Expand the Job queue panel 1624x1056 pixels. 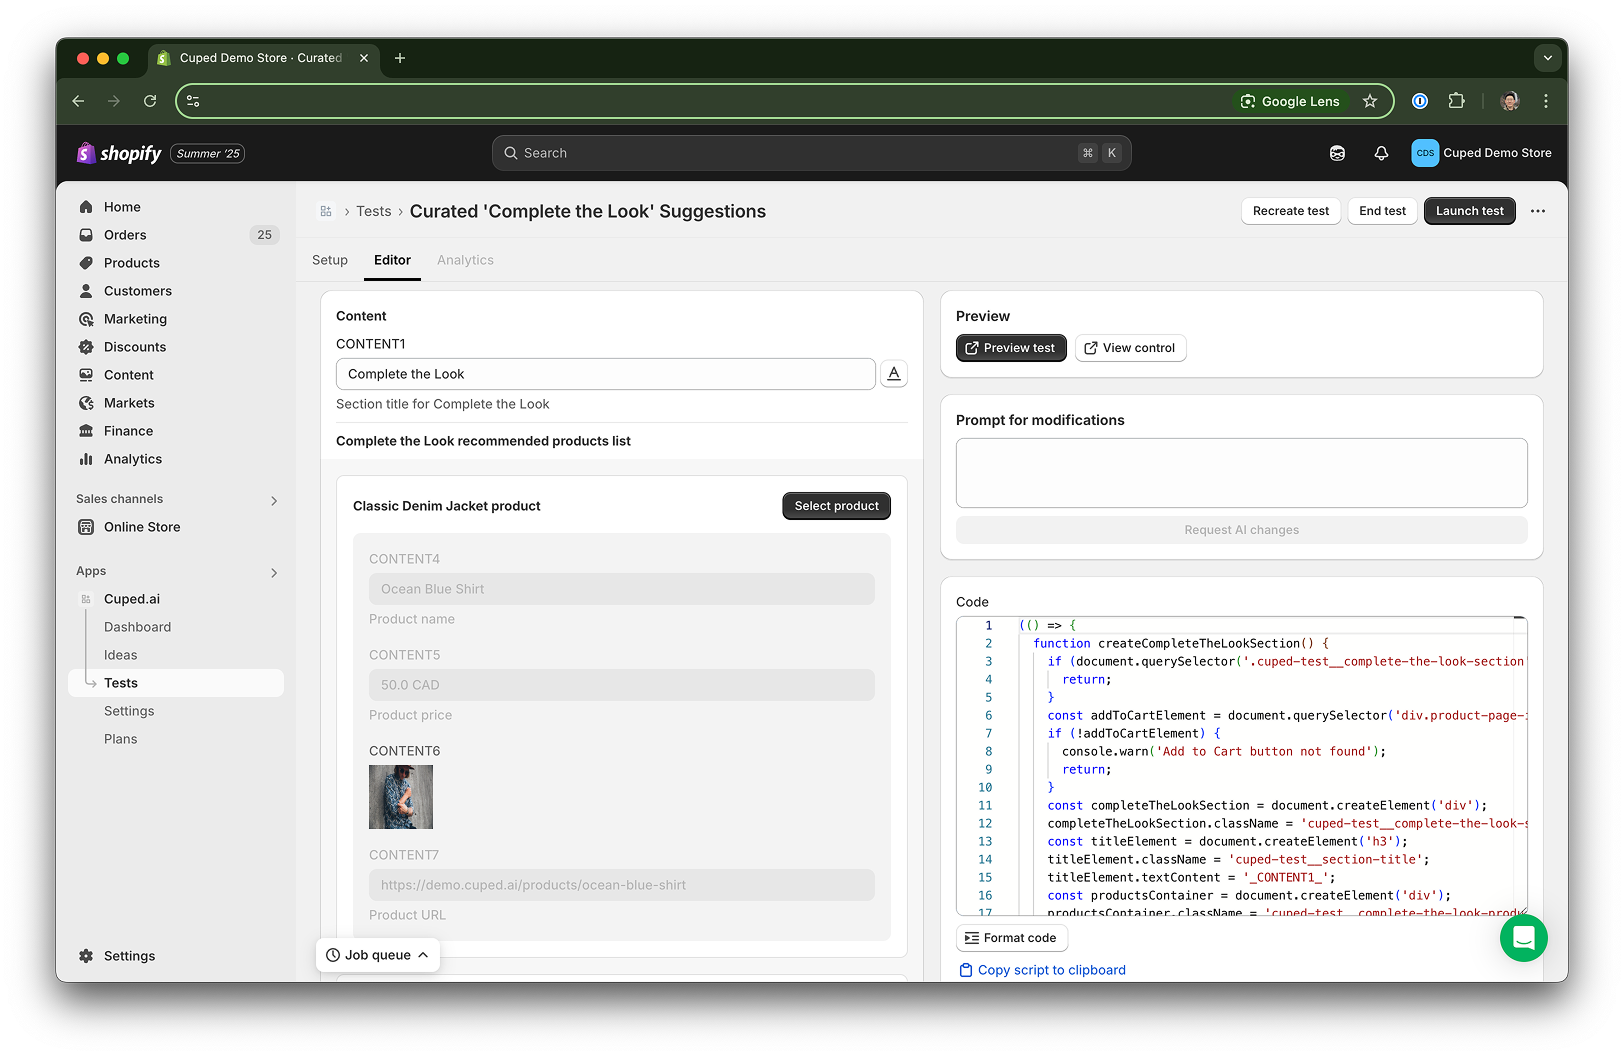point(378,955)
